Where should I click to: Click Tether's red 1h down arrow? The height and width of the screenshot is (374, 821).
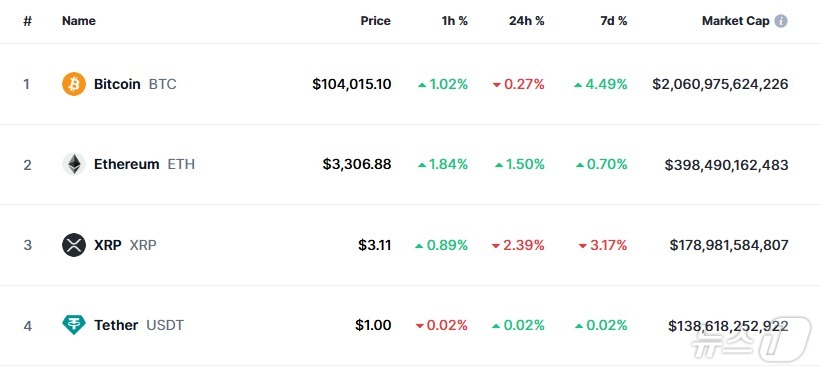coord(419,326)
